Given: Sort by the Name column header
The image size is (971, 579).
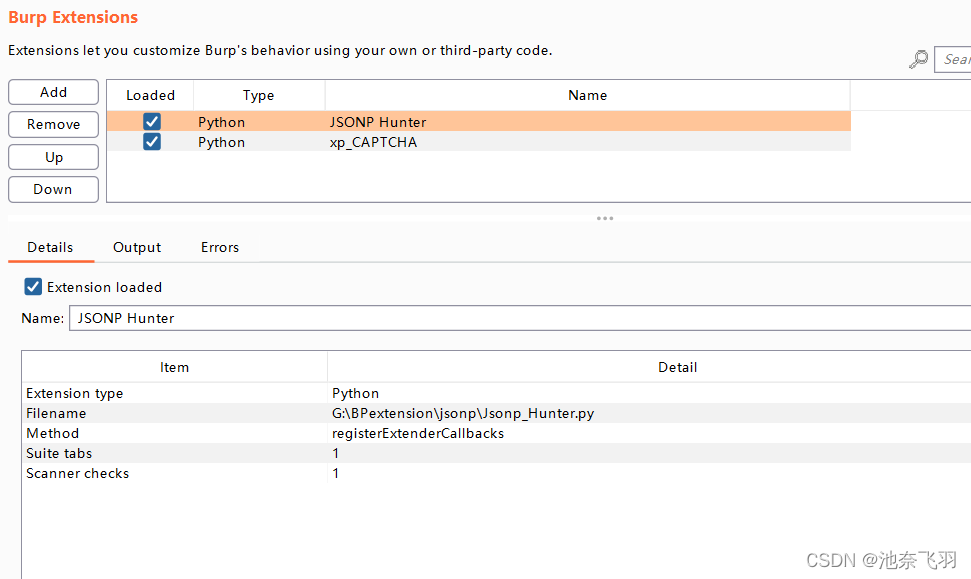Looking at the screenshot, I should pyautogui.click(x=588, y=95).
